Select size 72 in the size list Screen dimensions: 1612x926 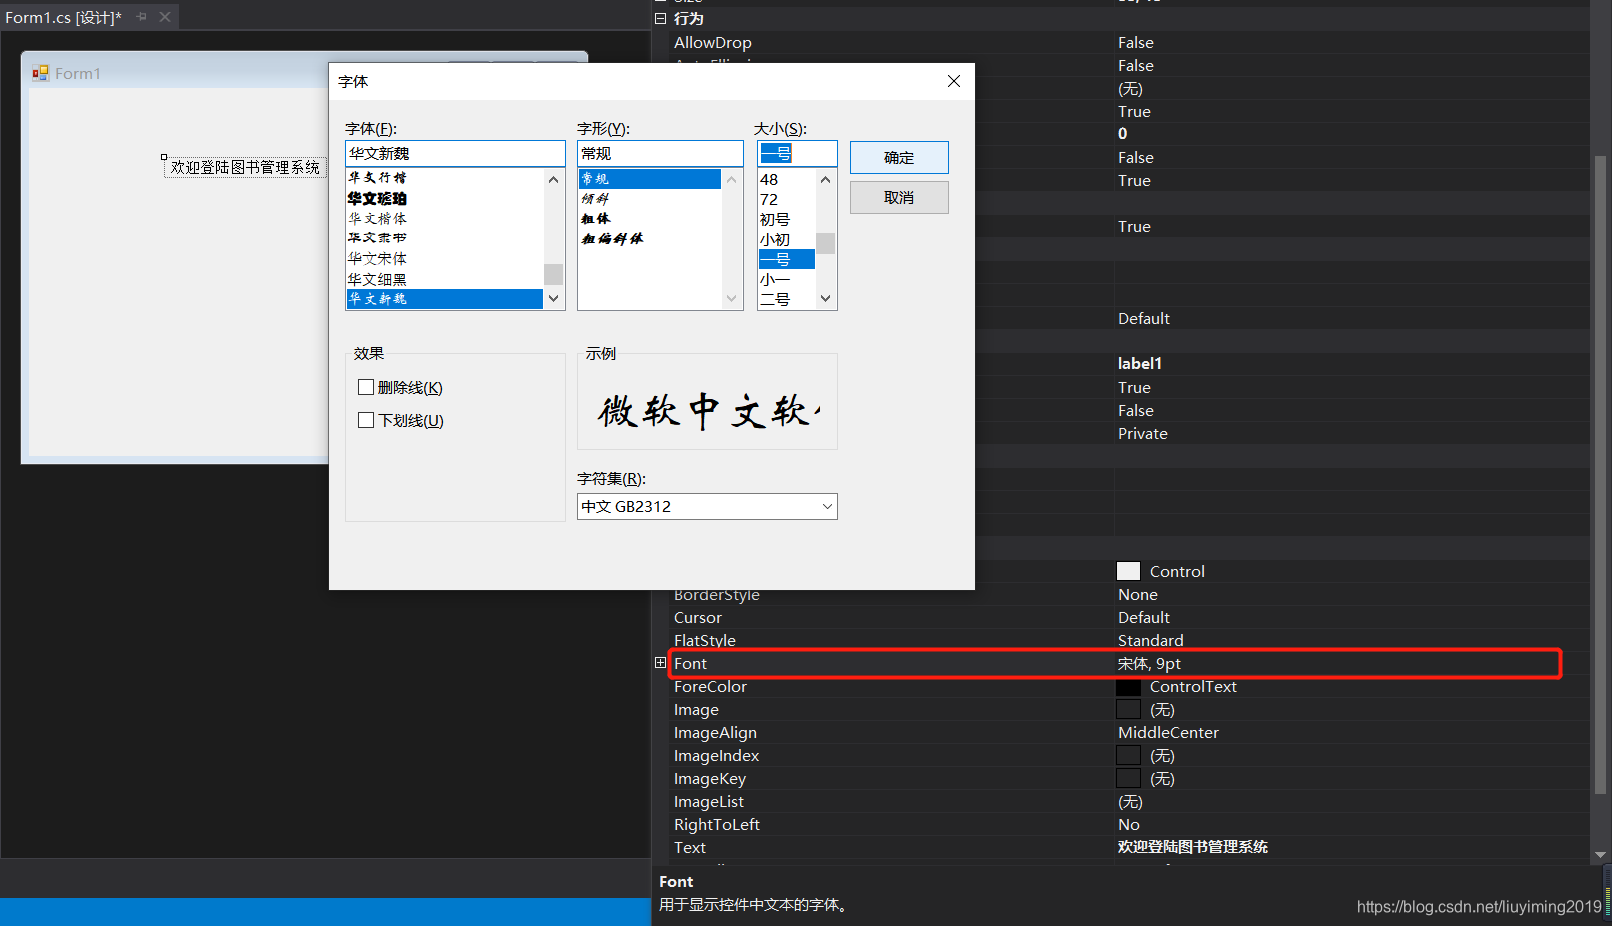pyautogui.click(x=787, y=200)
